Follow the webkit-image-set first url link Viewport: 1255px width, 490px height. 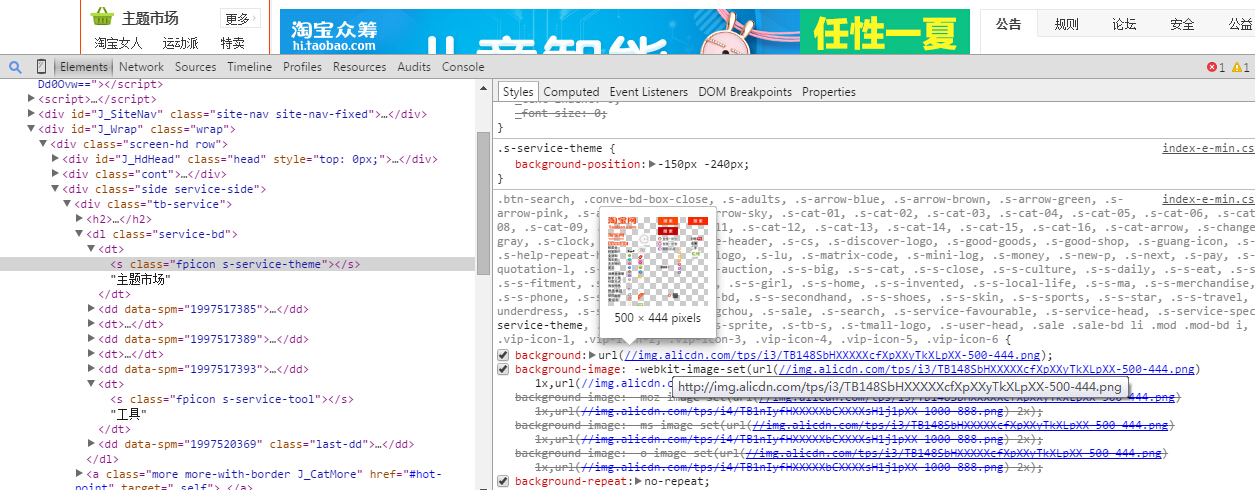coord(987,369)
